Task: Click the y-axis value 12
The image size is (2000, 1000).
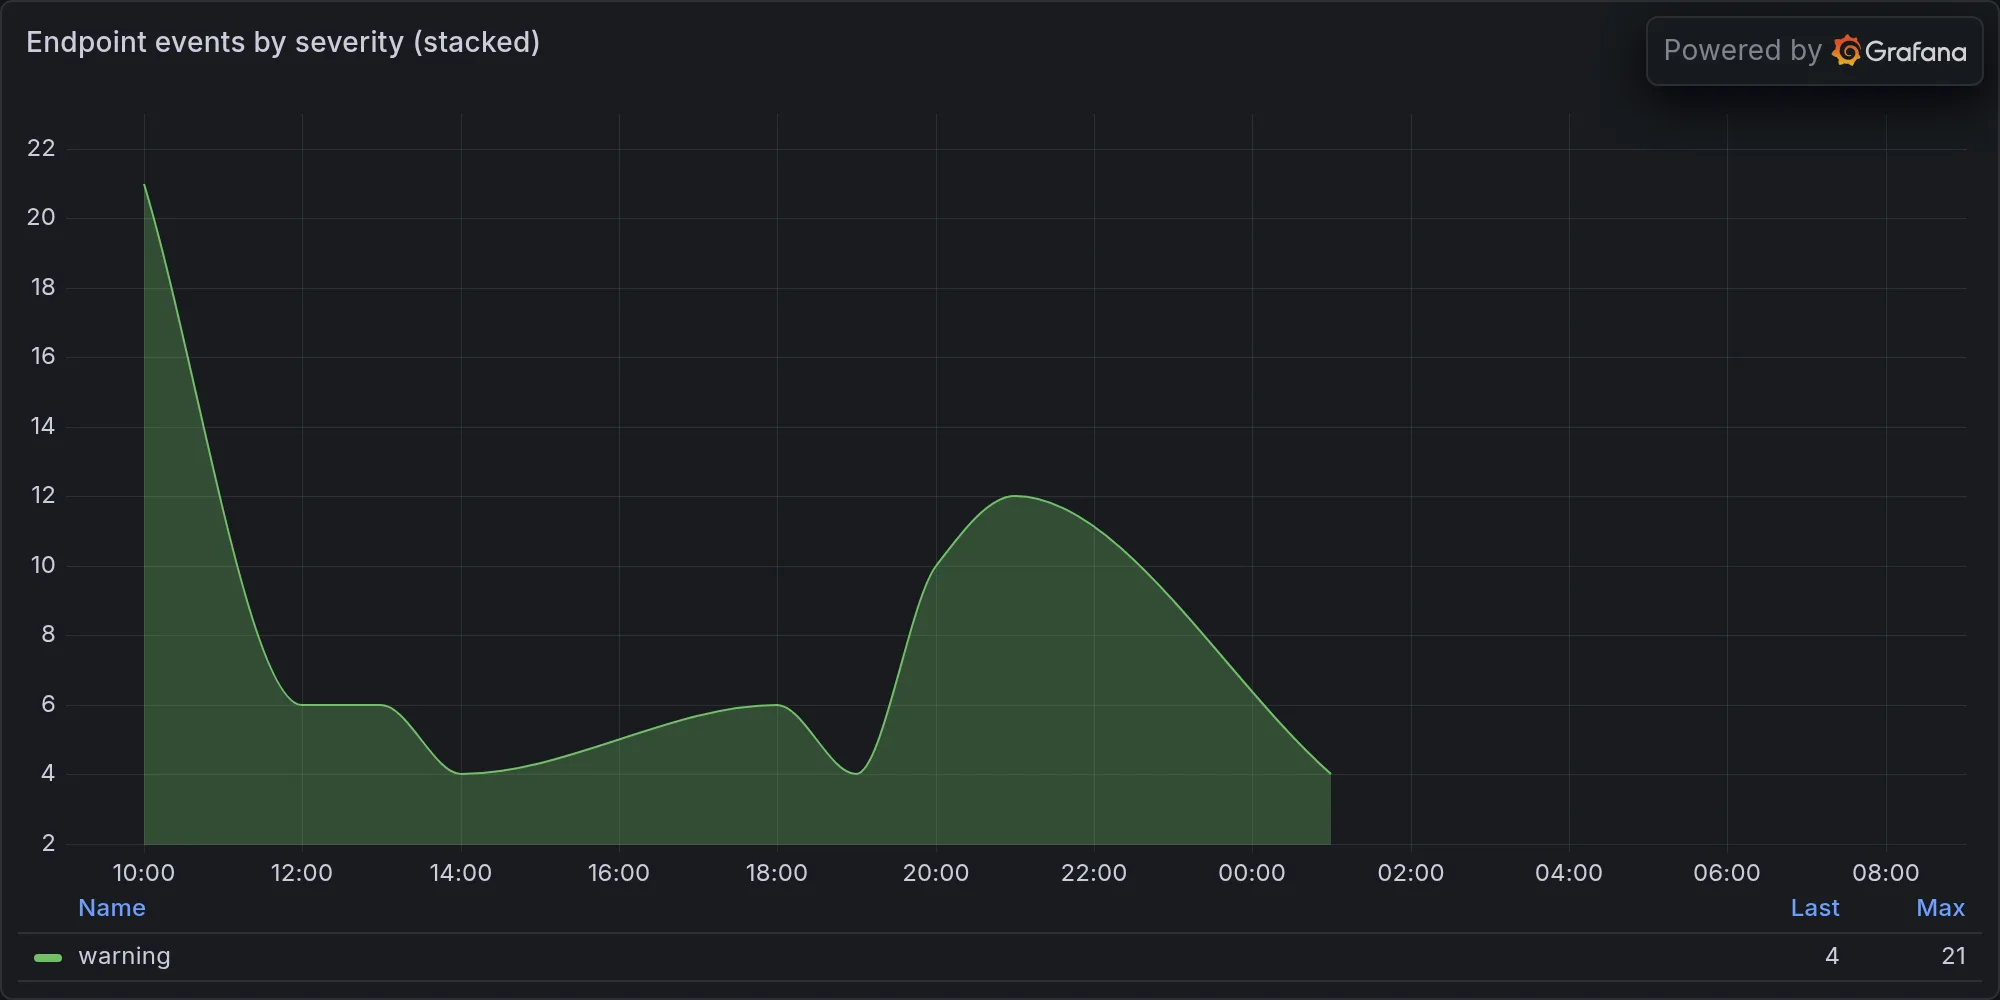Action: tap(43, 495)
